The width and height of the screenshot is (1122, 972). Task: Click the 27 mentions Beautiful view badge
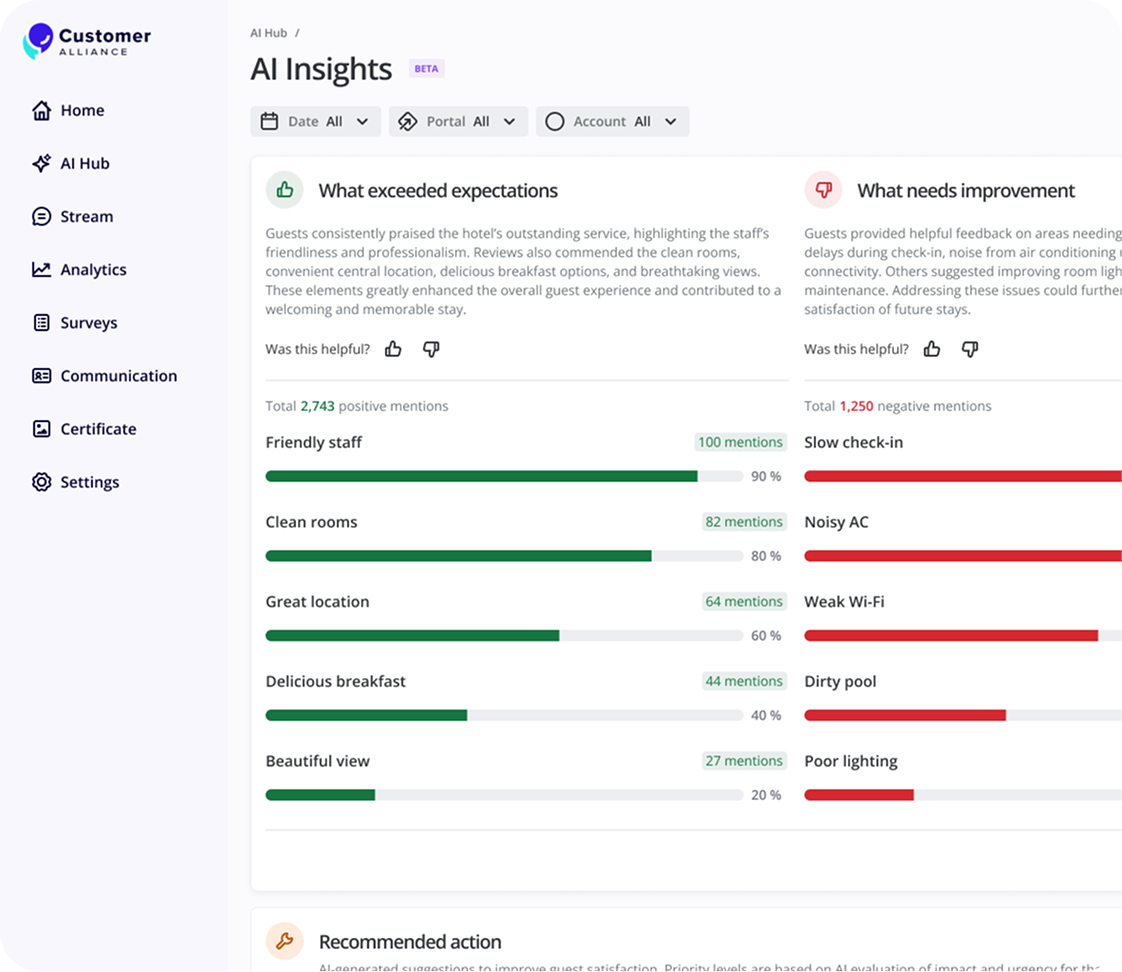click(x=743, y=761)
